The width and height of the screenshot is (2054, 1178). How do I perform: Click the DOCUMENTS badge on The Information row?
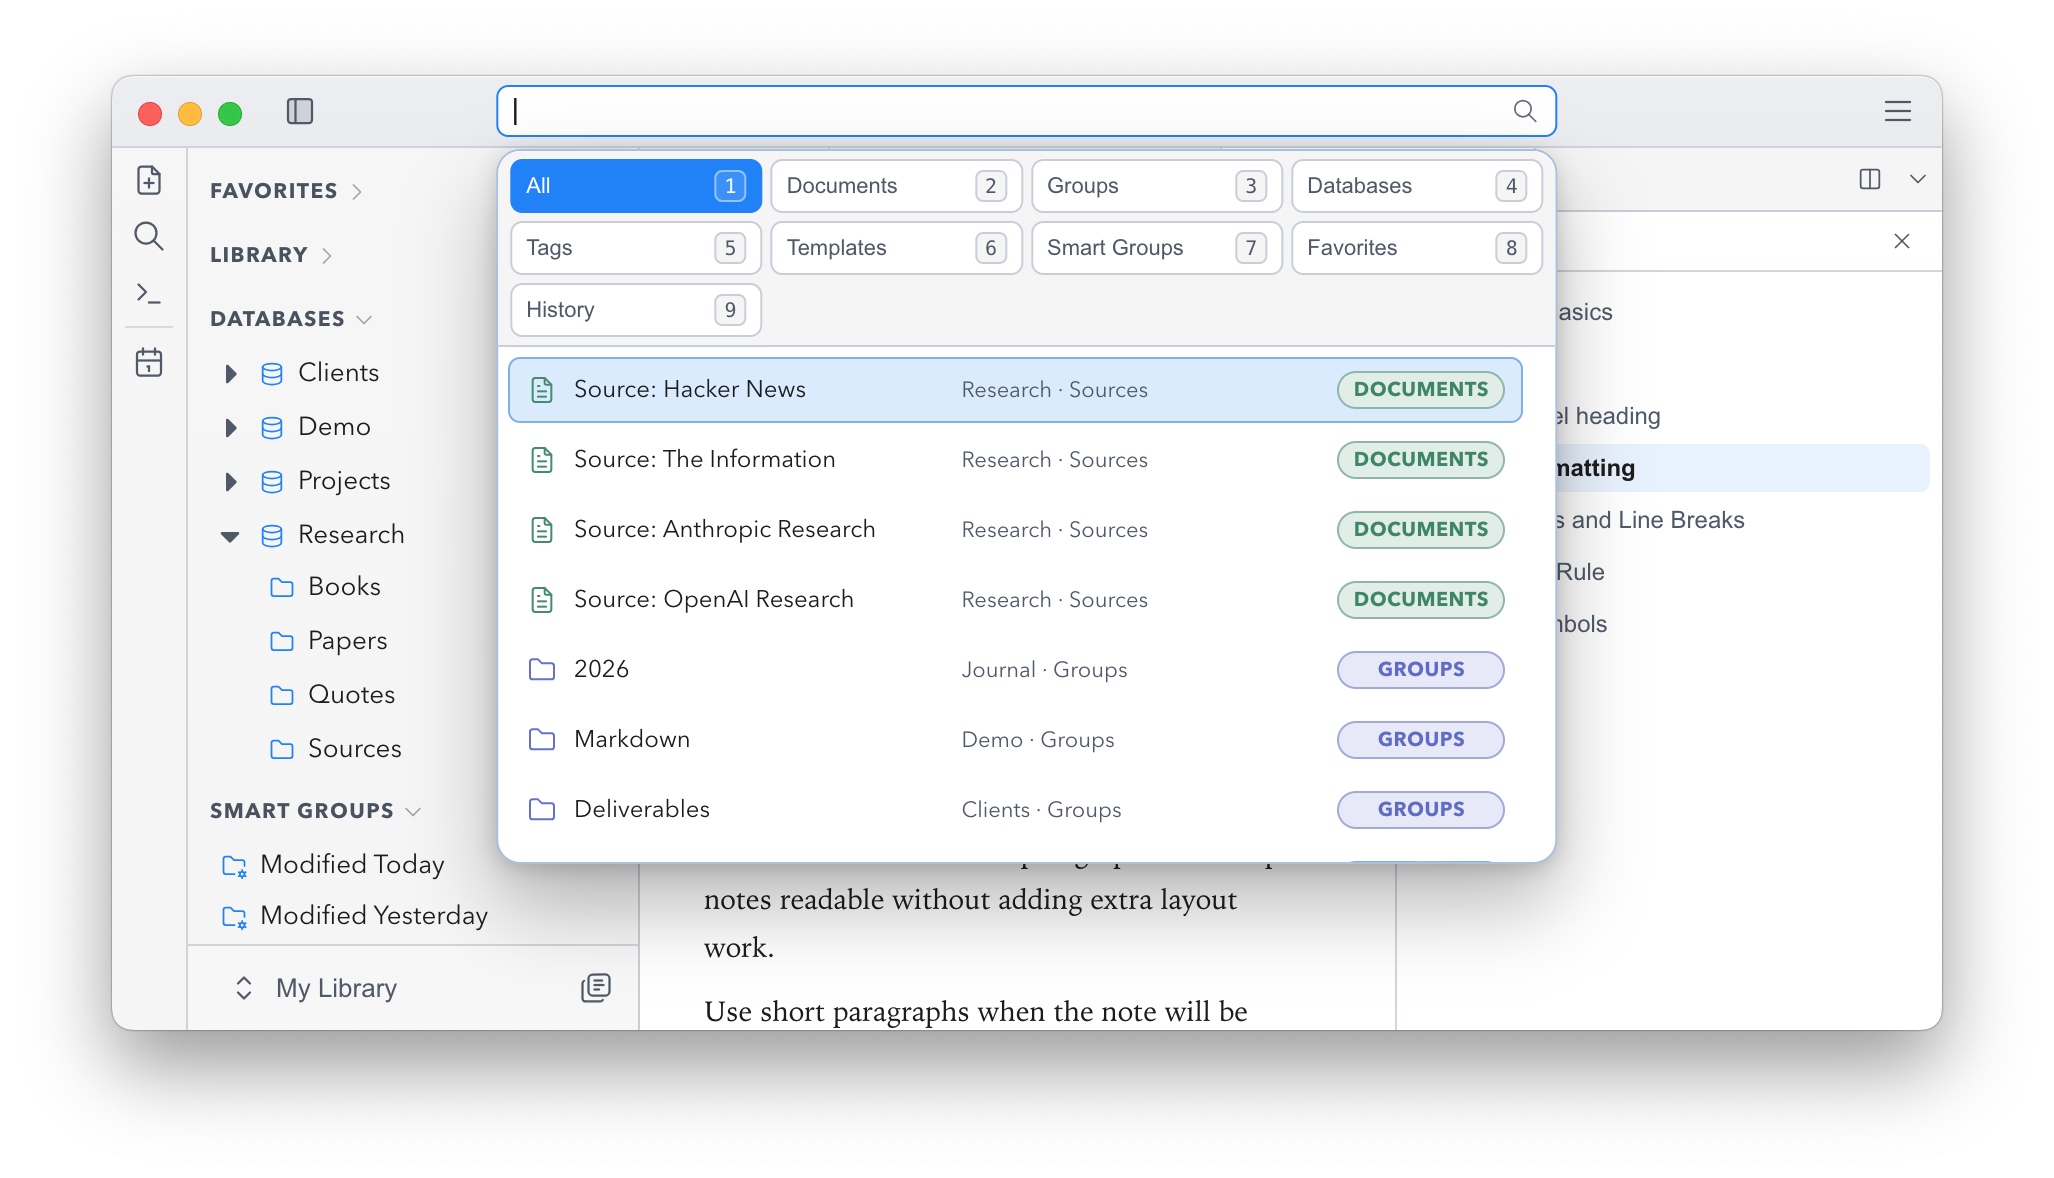point(1420,460)
